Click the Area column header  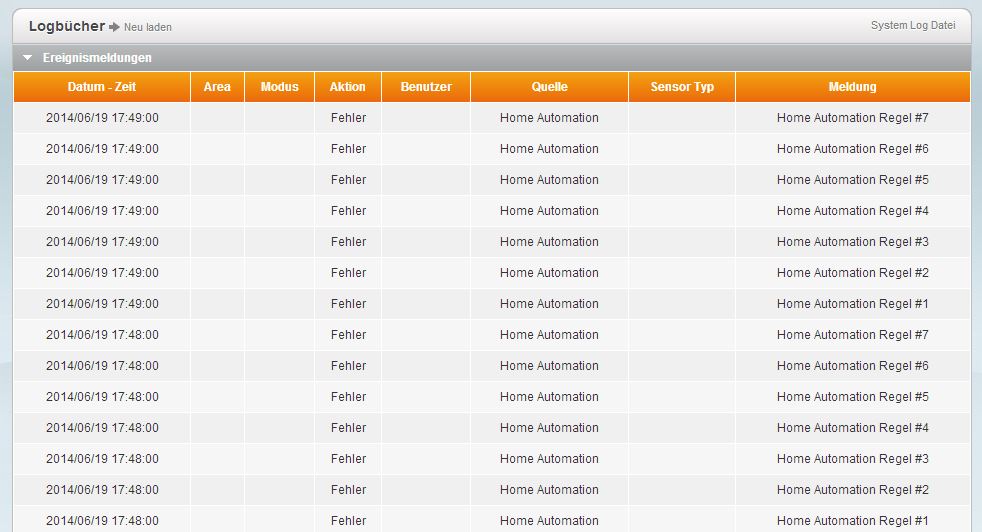point(217,87)
